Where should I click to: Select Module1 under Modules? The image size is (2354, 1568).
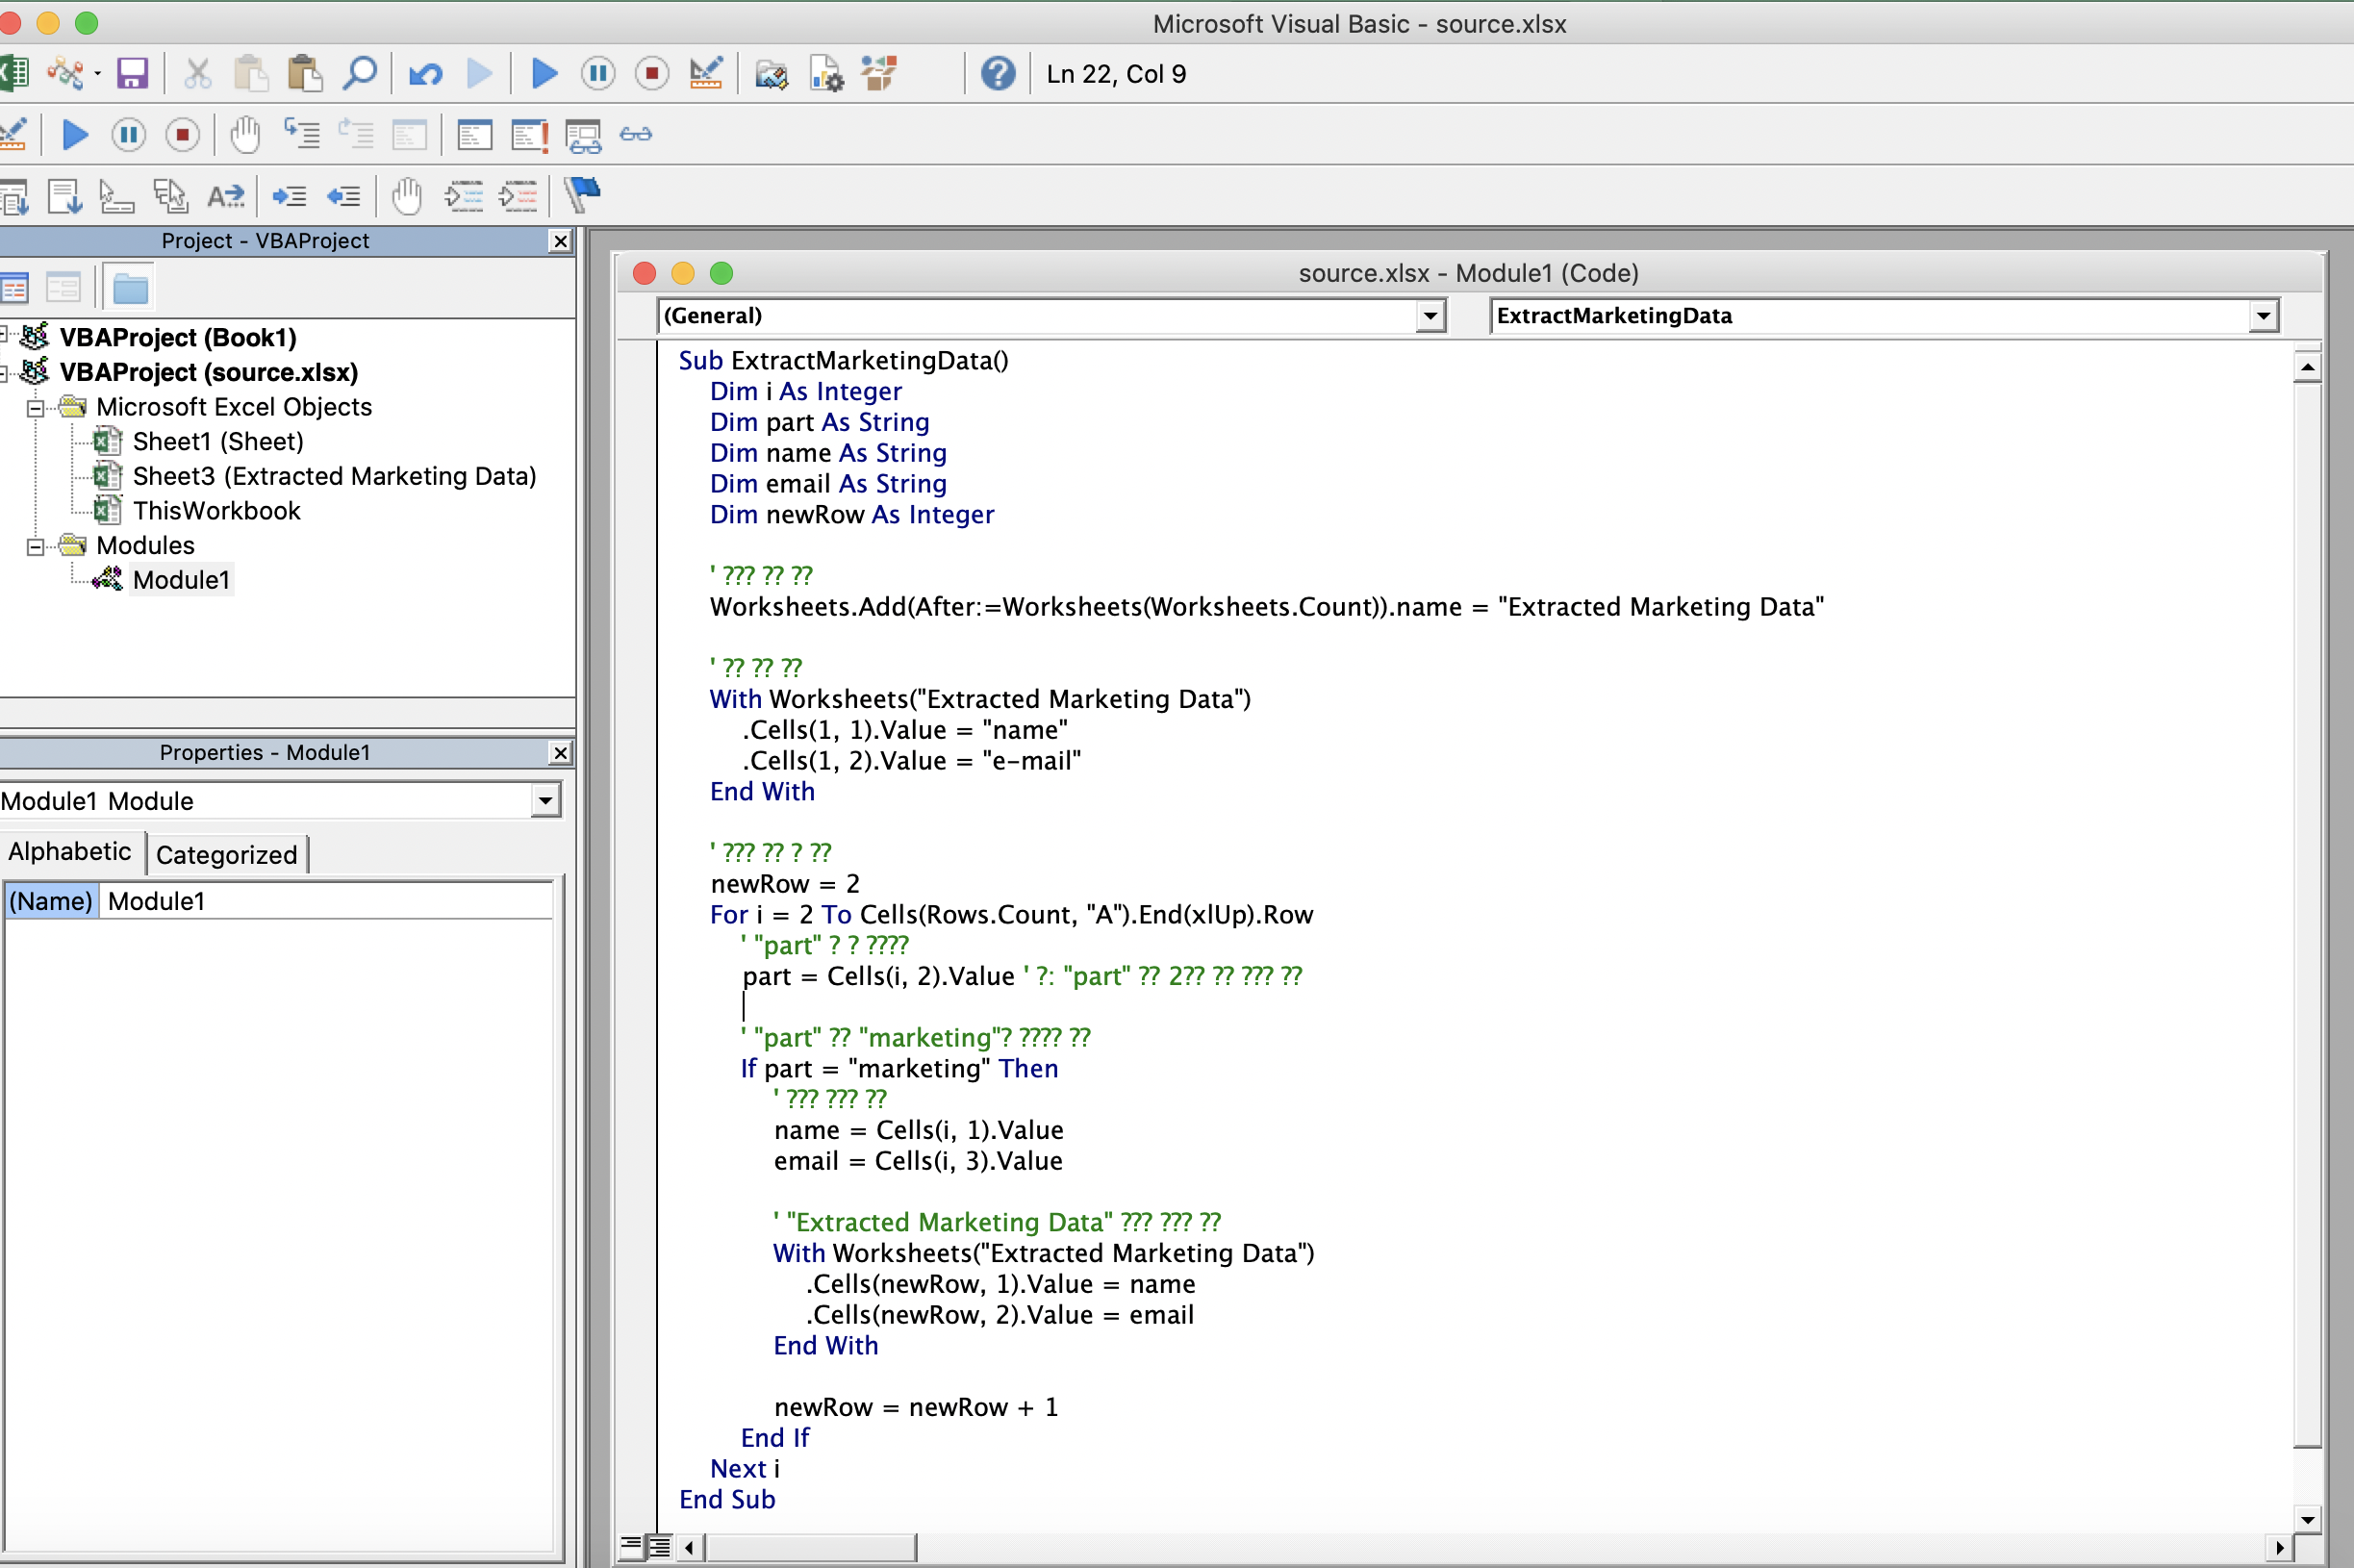point(181,580)
